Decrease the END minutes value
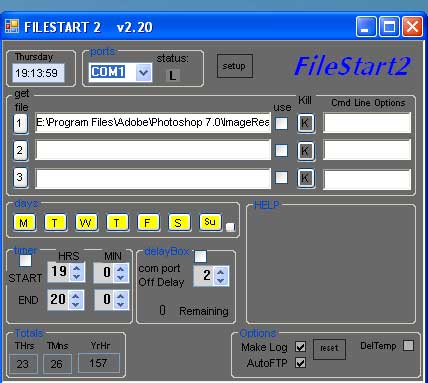Viewport: 428px width, 383px height. [121, 304]
